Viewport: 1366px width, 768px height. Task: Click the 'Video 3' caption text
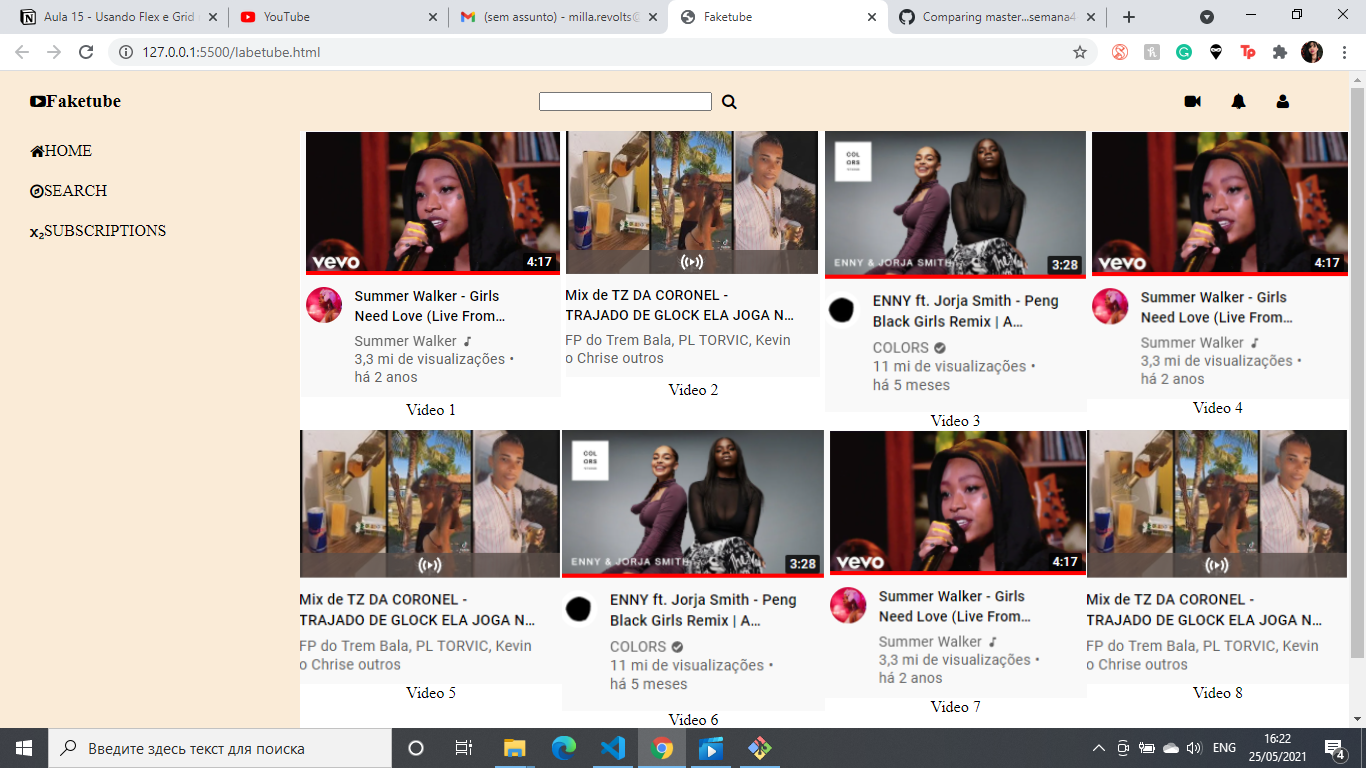click(x=955, y=420)
